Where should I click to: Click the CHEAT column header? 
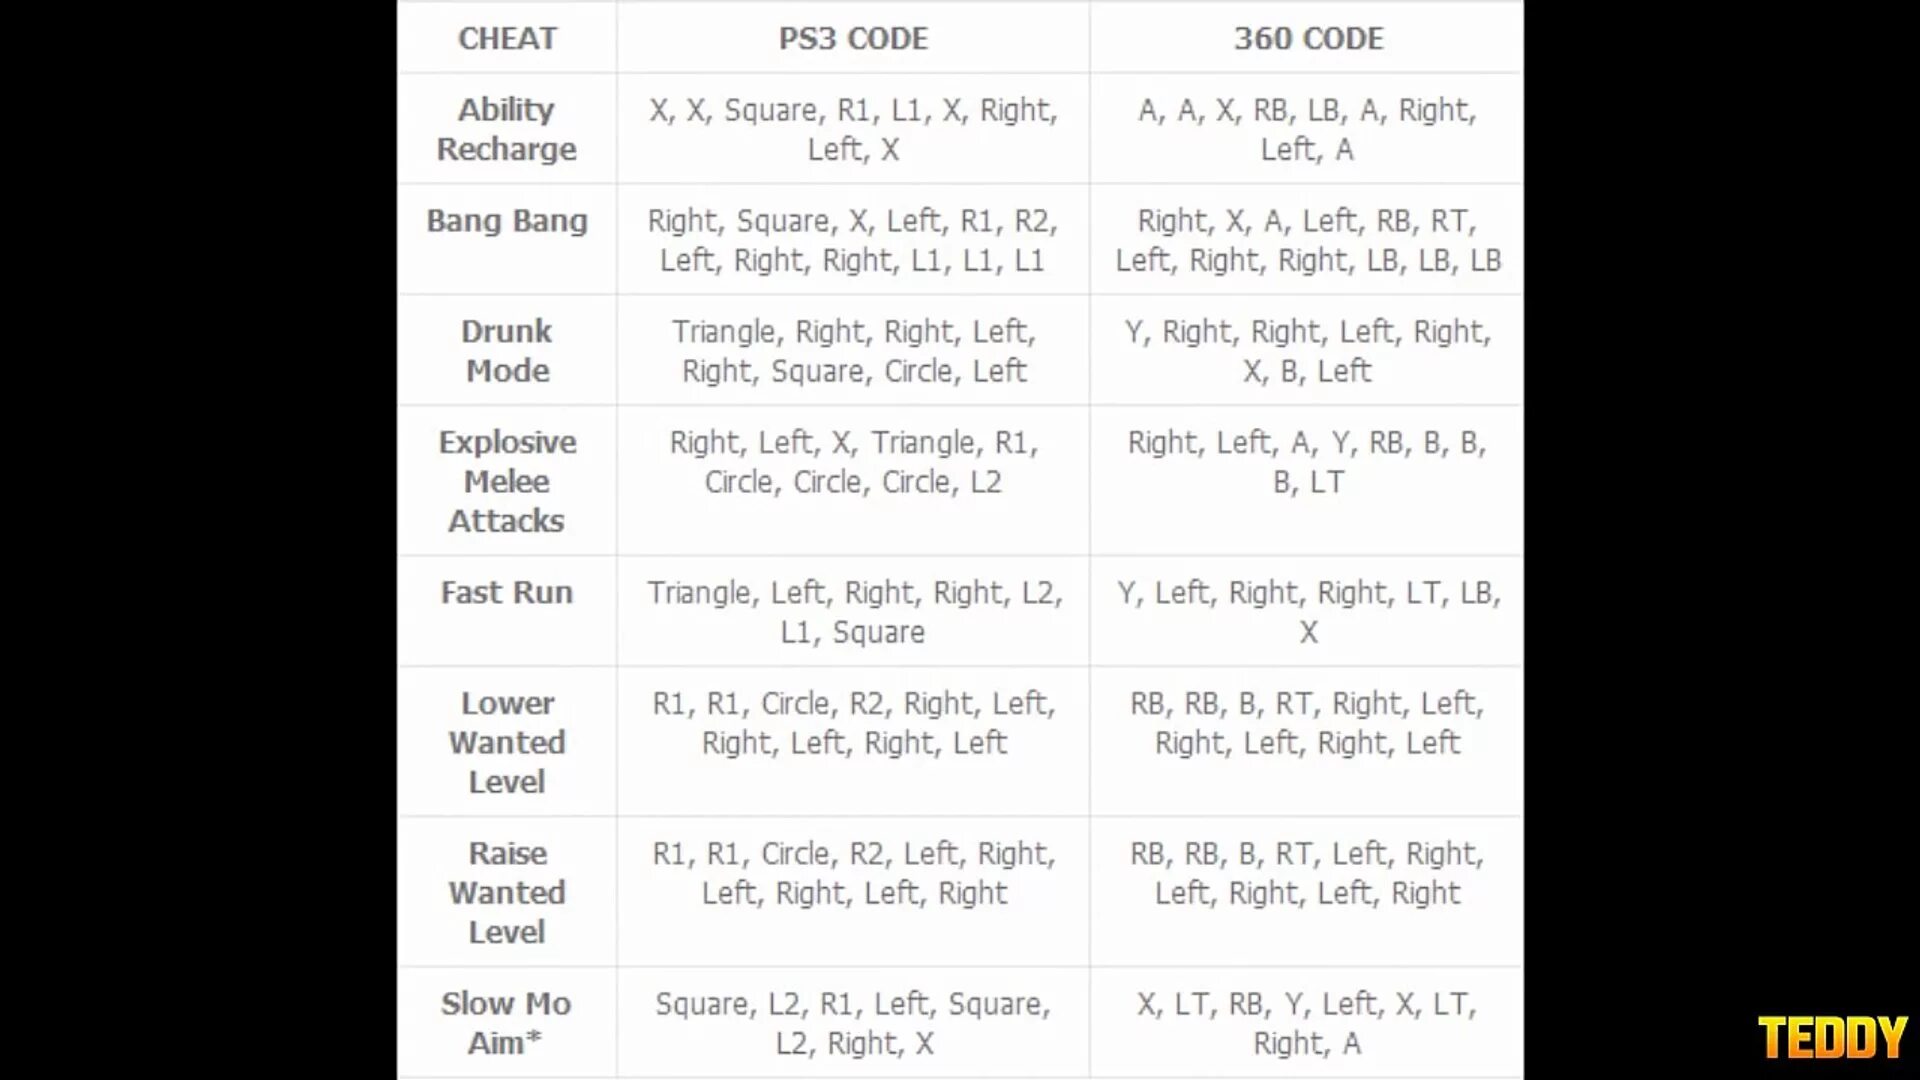[508, 38]
